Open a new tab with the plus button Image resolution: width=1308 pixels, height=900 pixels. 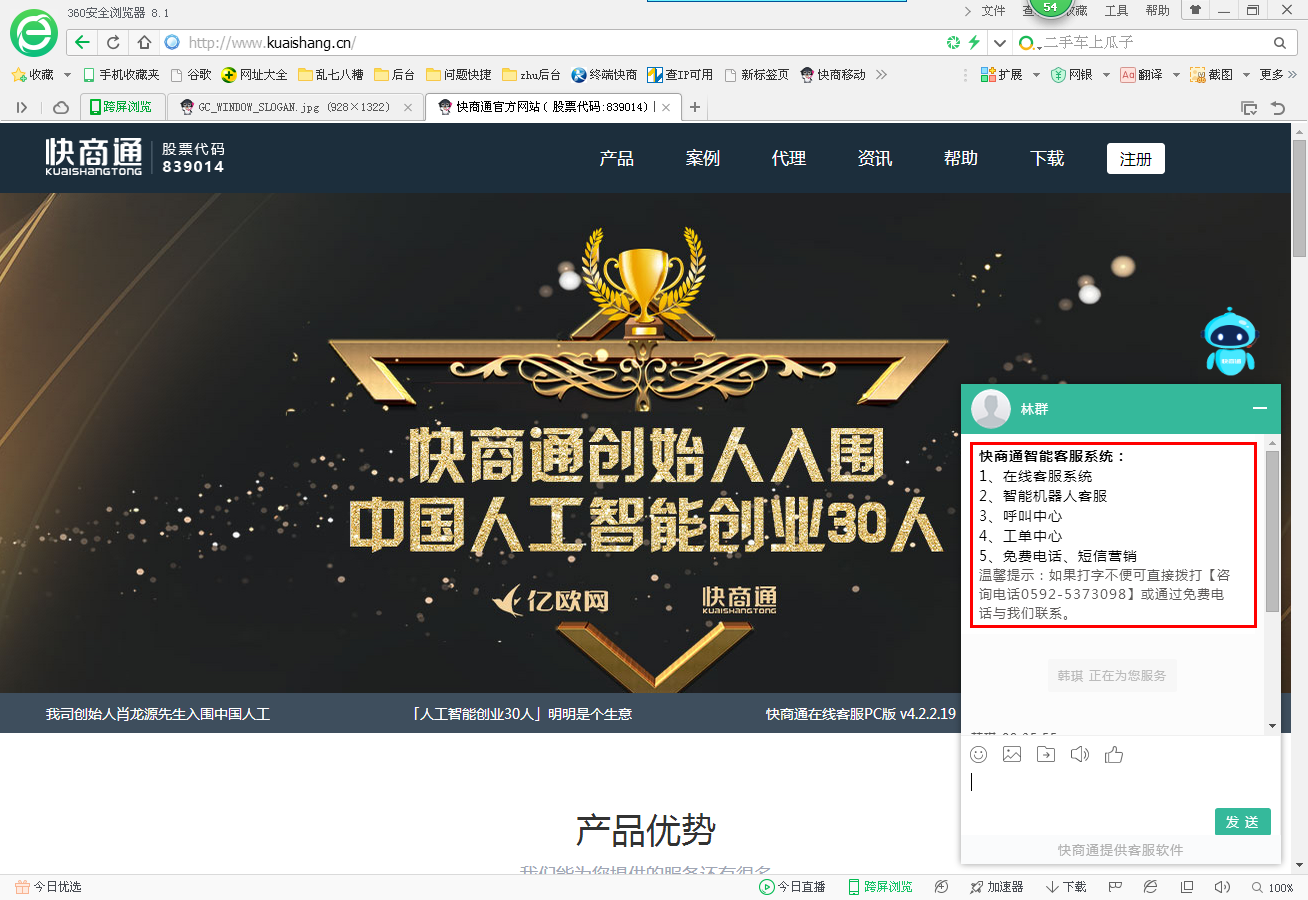(x=695, y=107)
